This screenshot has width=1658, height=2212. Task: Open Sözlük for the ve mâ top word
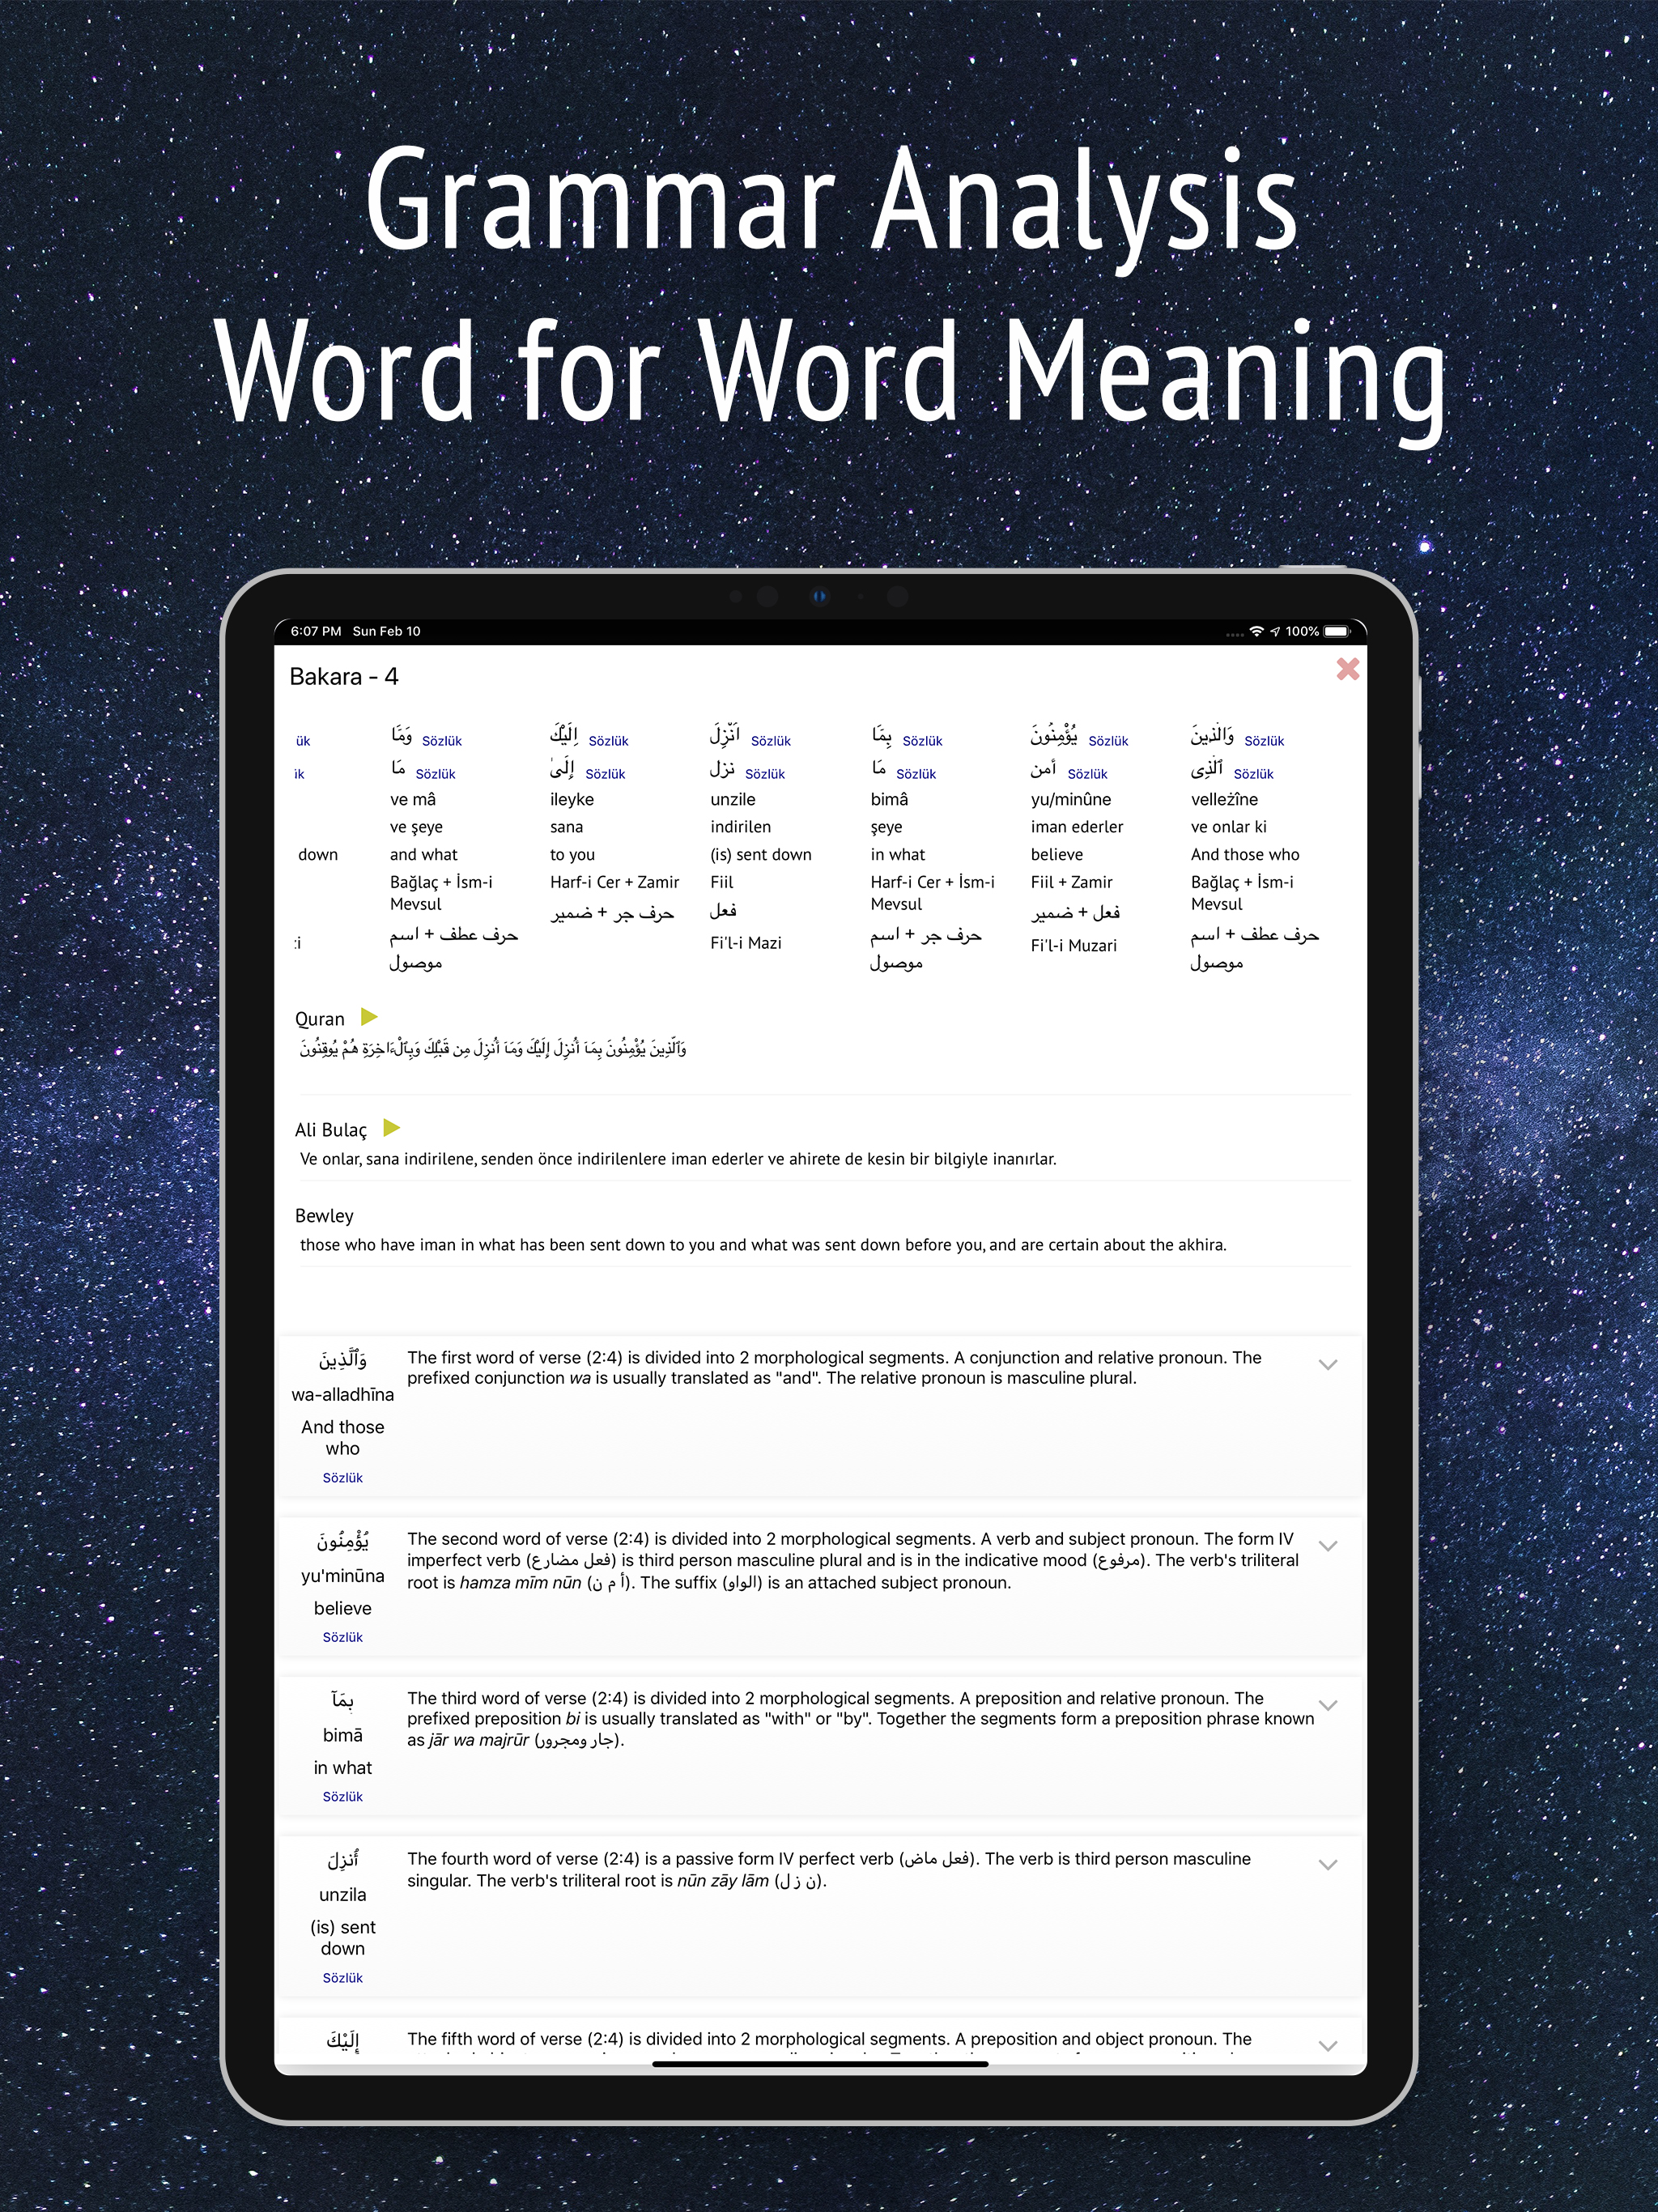tap(441, 741)
